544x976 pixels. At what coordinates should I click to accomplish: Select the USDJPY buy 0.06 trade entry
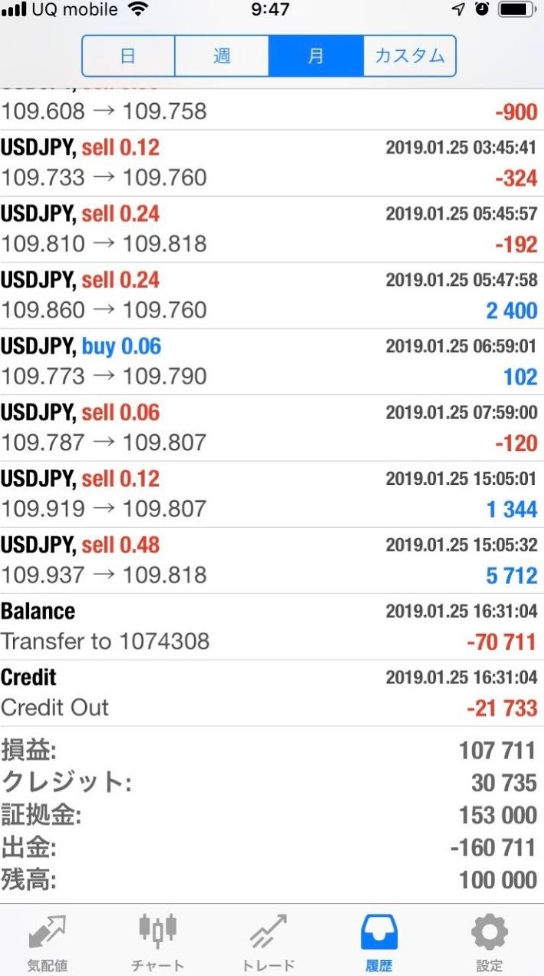[272, 362]
